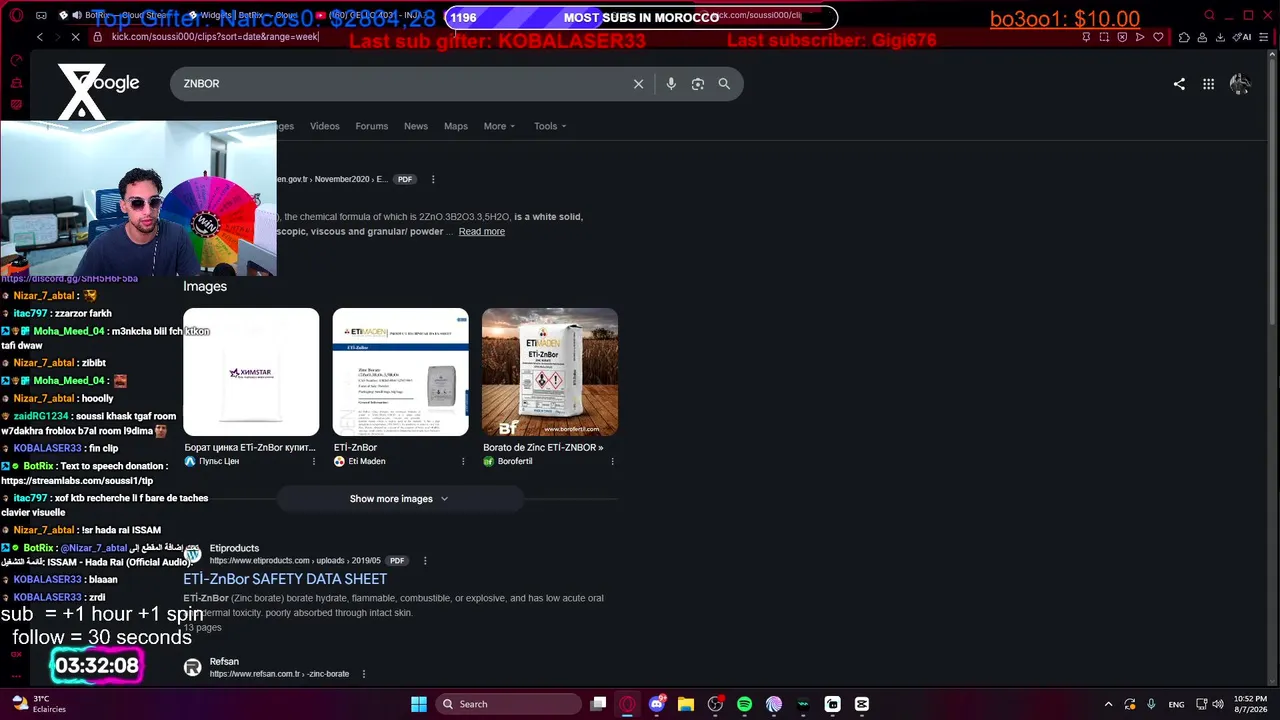Open Spotify from the taskbar

(744, 704)
